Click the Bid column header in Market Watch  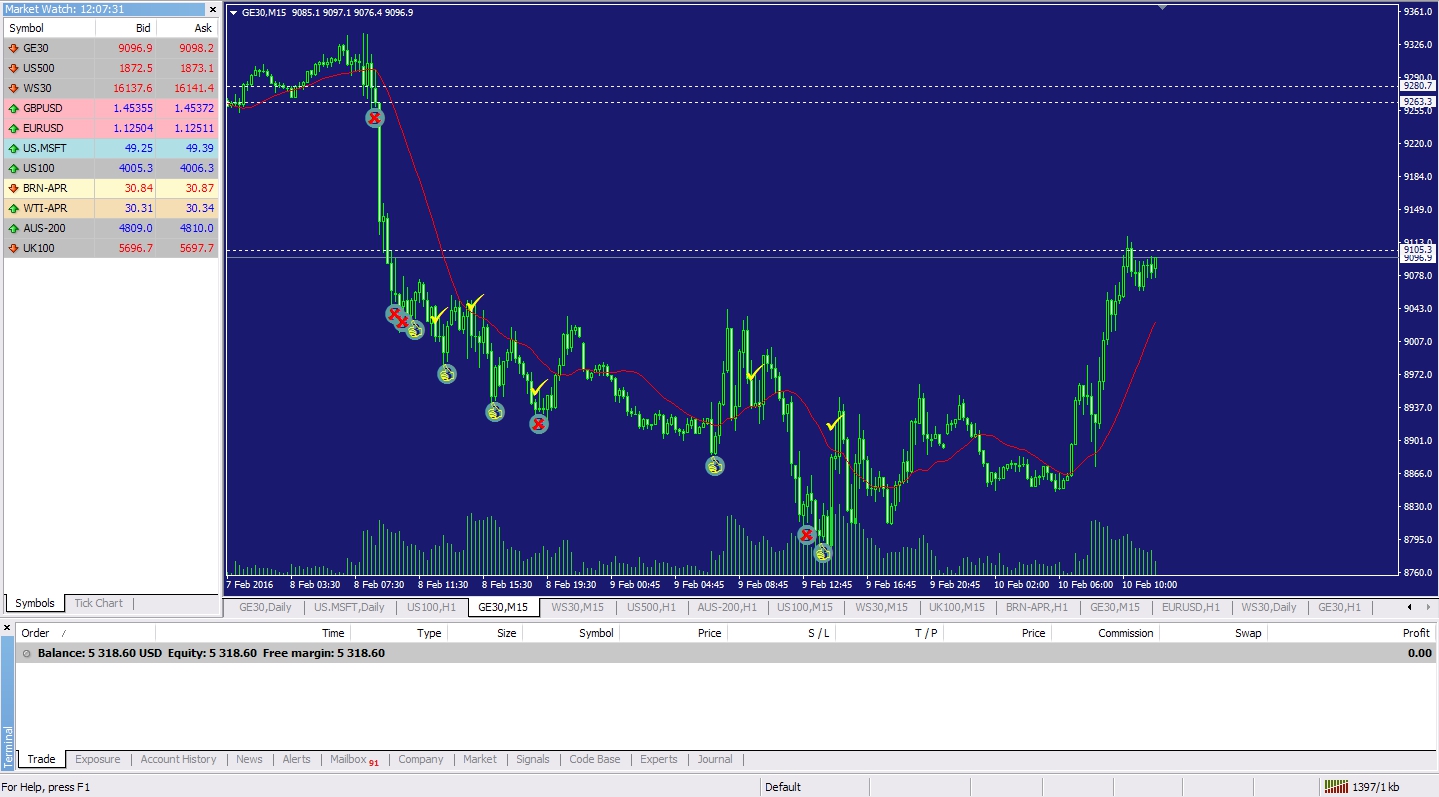141,28
